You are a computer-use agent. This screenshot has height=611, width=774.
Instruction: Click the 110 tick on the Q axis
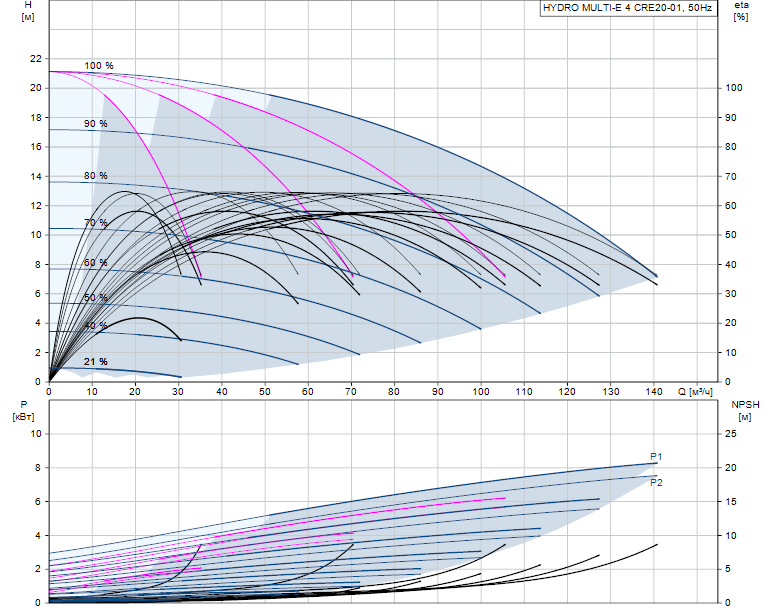(x=524, y=392)
